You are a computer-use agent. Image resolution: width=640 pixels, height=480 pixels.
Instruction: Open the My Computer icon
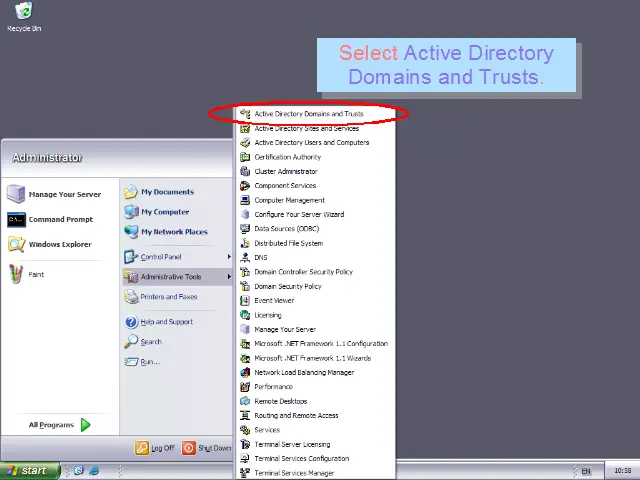(x=131, y=212)
